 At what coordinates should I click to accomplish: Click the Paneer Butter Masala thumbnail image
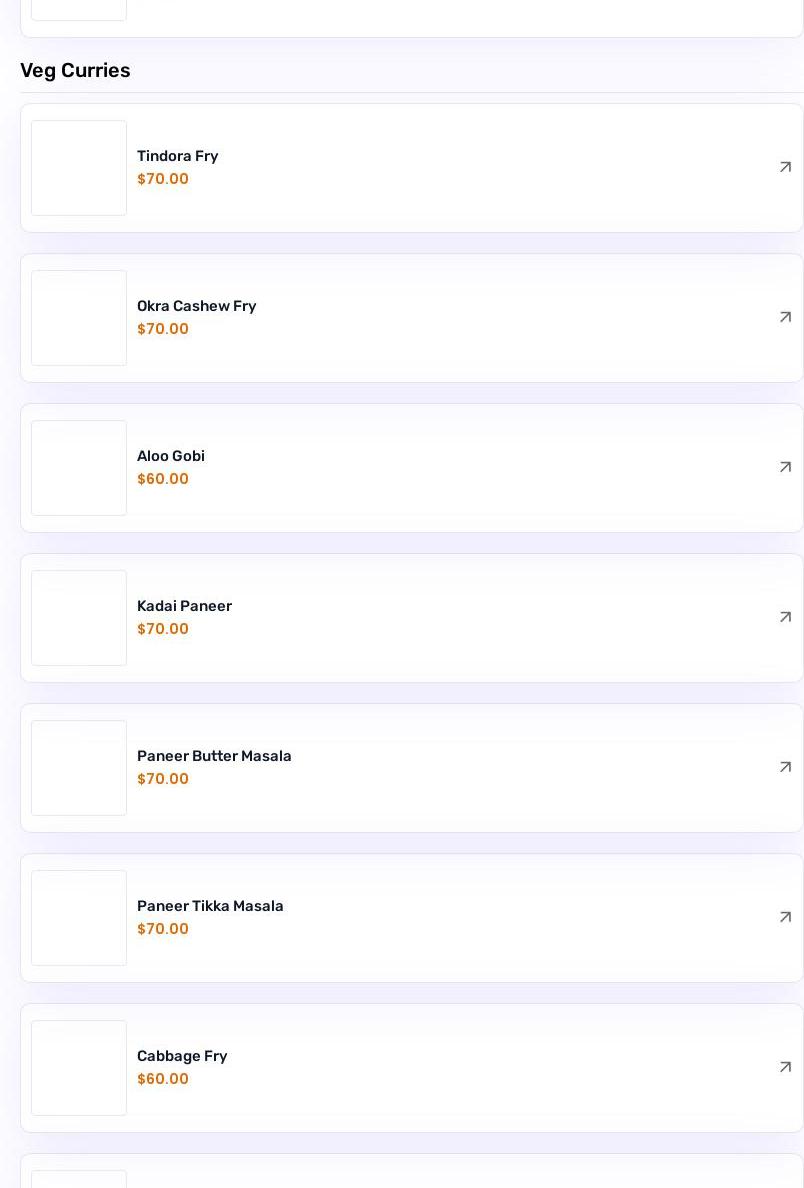pyautogui.click(x=79, y=768)
